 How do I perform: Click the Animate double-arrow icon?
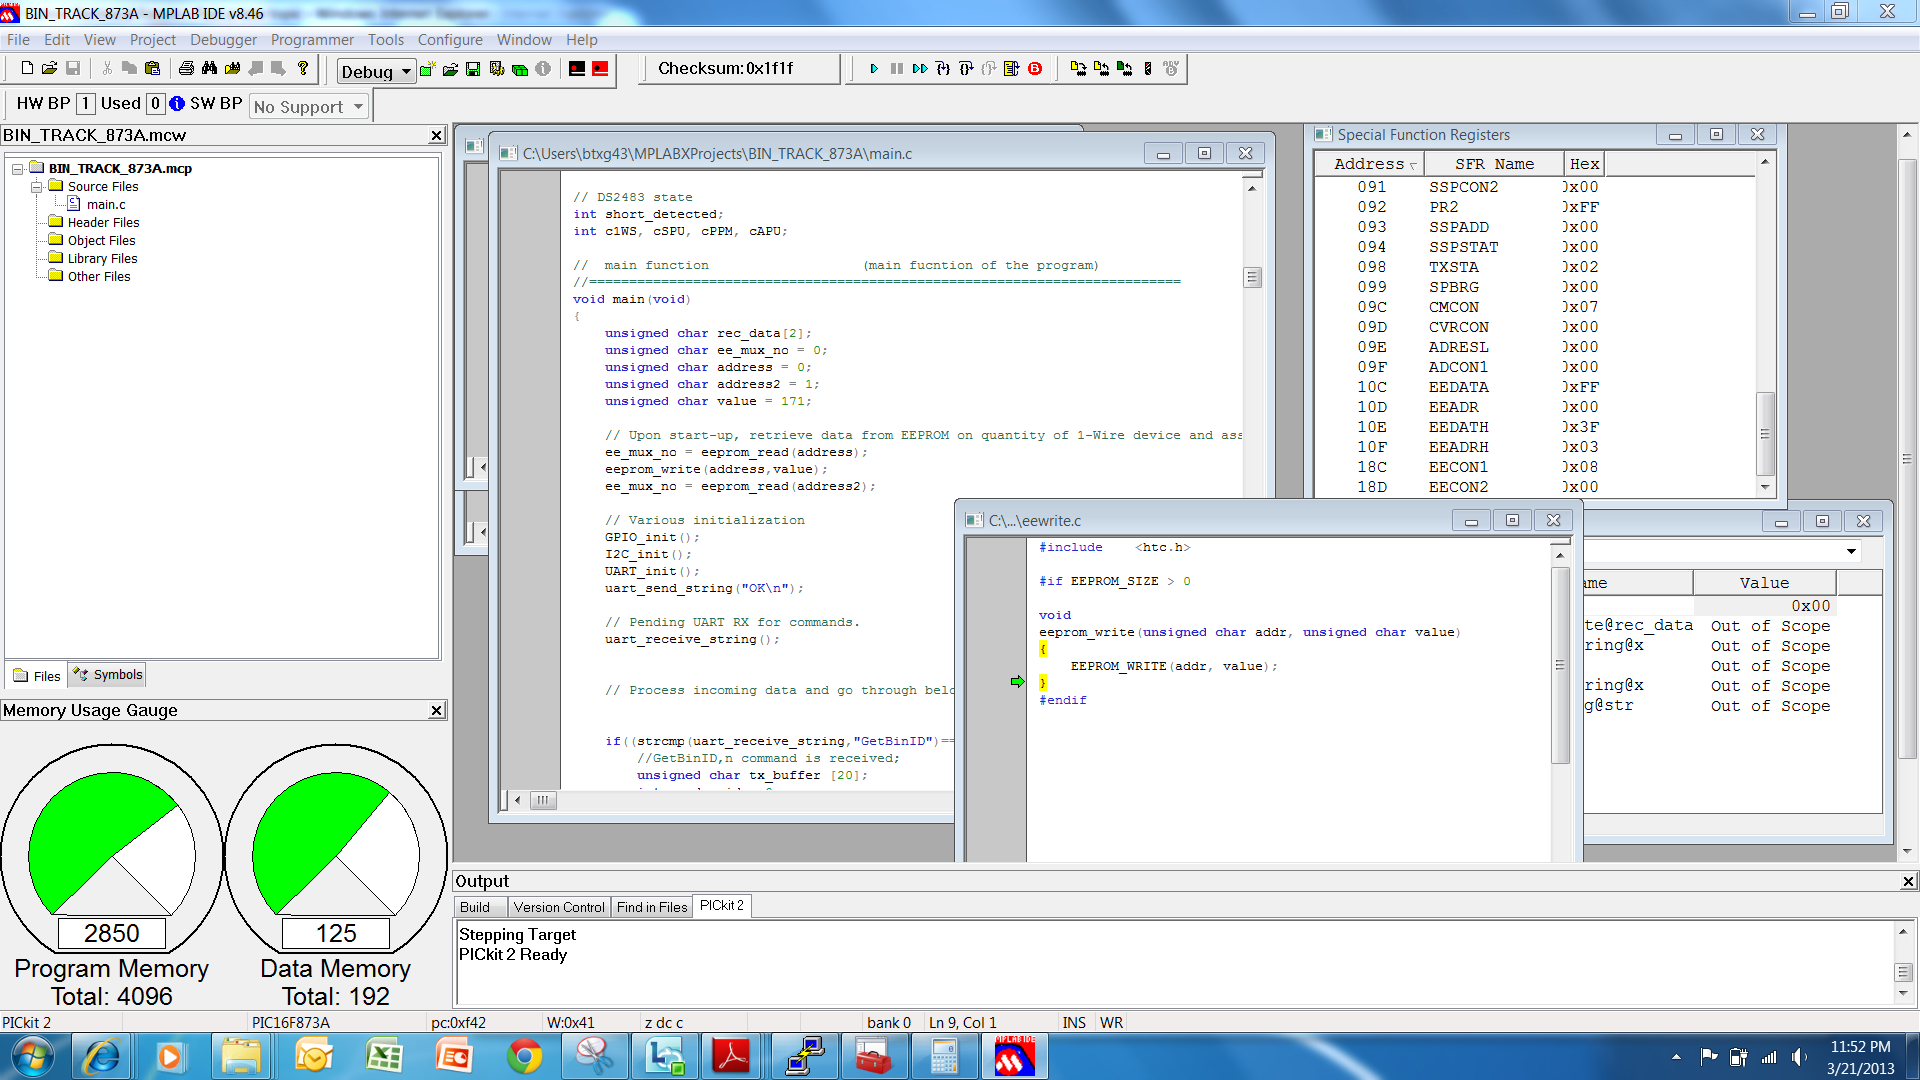[920, 69]
